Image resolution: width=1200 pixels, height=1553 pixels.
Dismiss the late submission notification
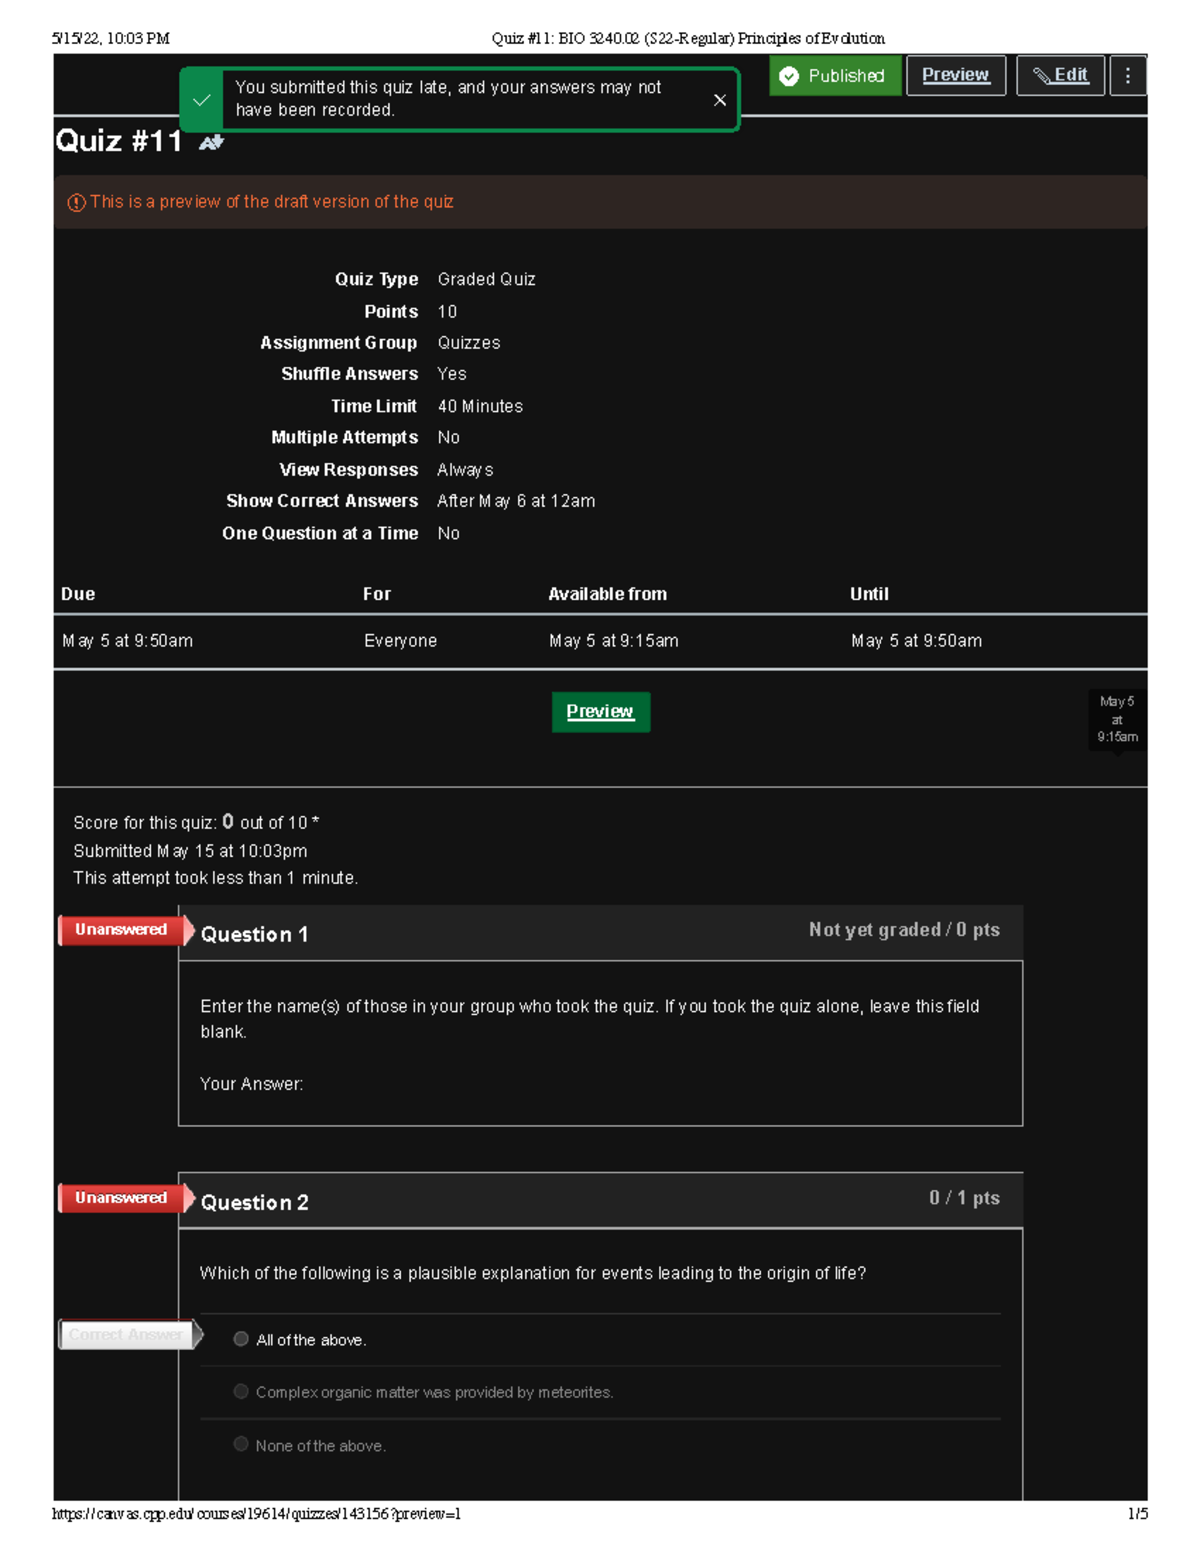pyautogui.click(x=719, y=100)
